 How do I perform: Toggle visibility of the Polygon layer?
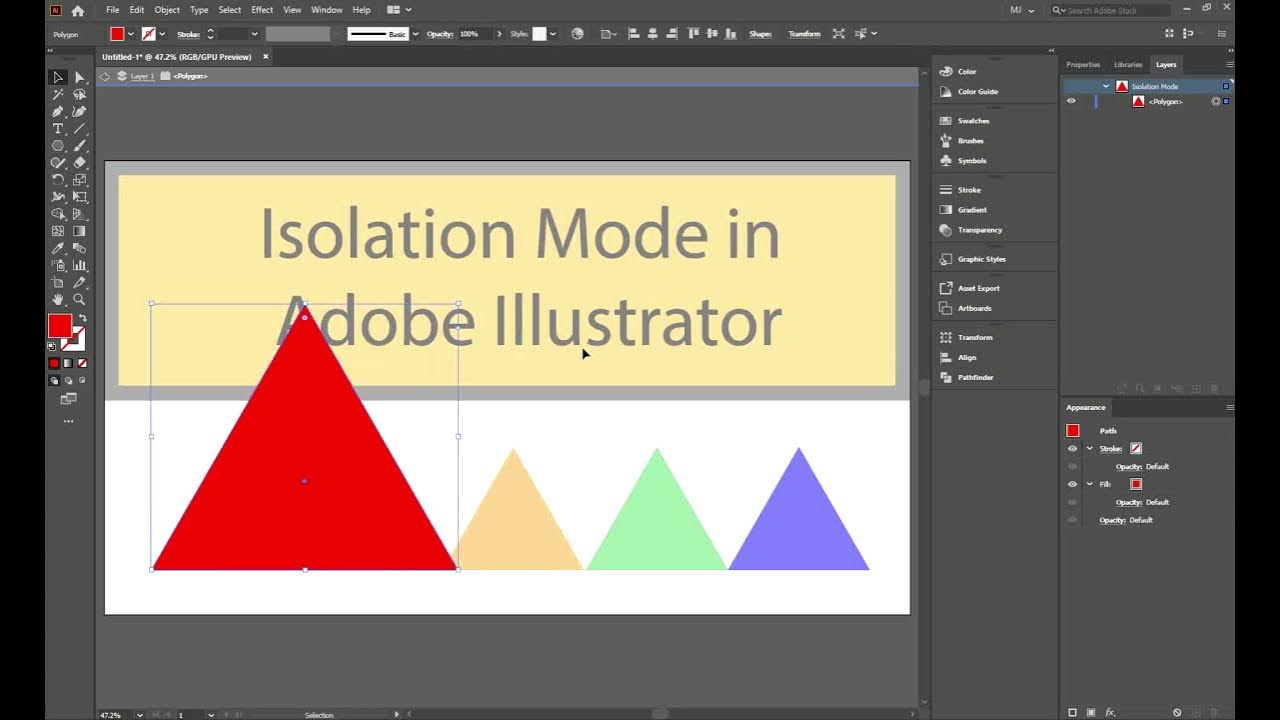pyautogui.click(x=1071, y=101)
